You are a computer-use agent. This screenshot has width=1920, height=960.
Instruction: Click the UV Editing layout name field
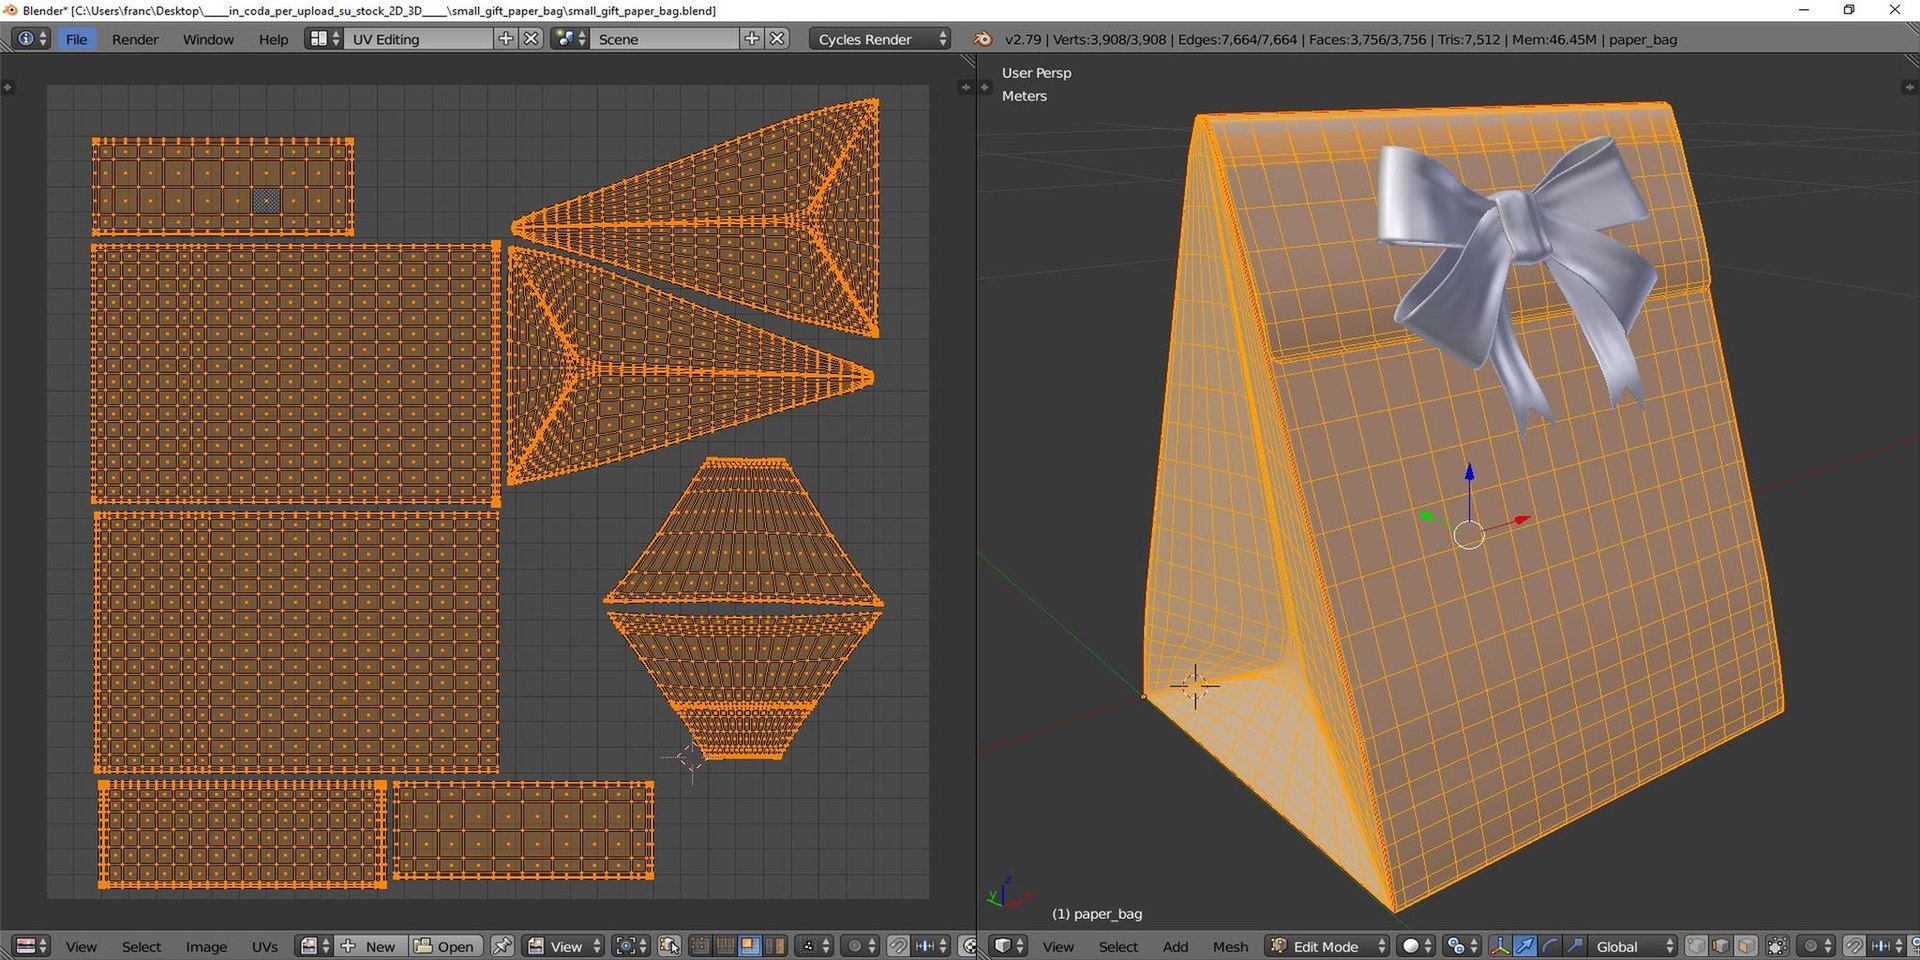click(420, 39)
